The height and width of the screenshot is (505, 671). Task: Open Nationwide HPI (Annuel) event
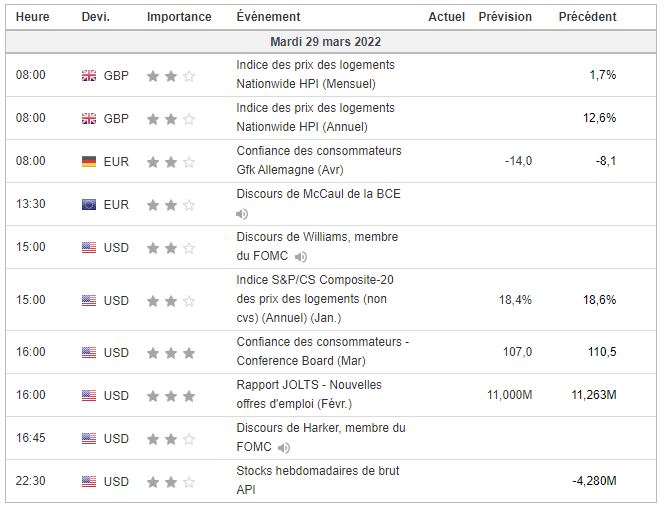pyautogui.click(x=315, y=118)
